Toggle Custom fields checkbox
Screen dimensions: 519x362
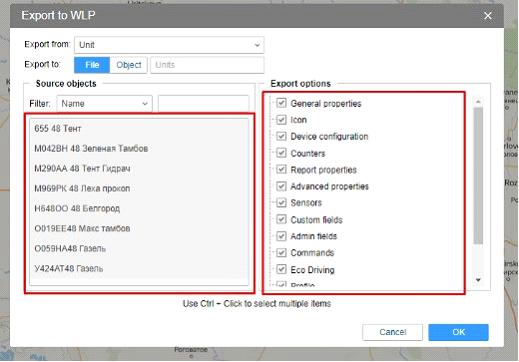tap(281, 219)
